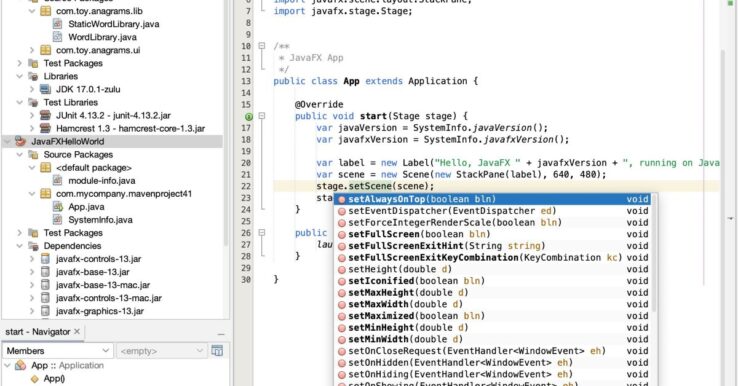This screenshot has width=738, height=386.
Task: Open the <empty> filter dropdown
Action: (161, 351)
